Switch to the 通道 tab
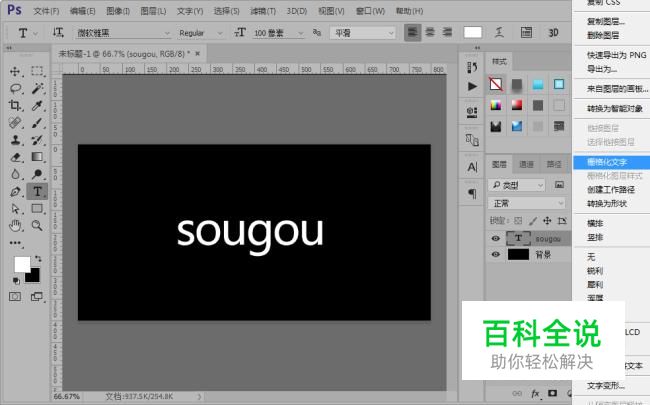650x405 pixels. coord(526,165)
